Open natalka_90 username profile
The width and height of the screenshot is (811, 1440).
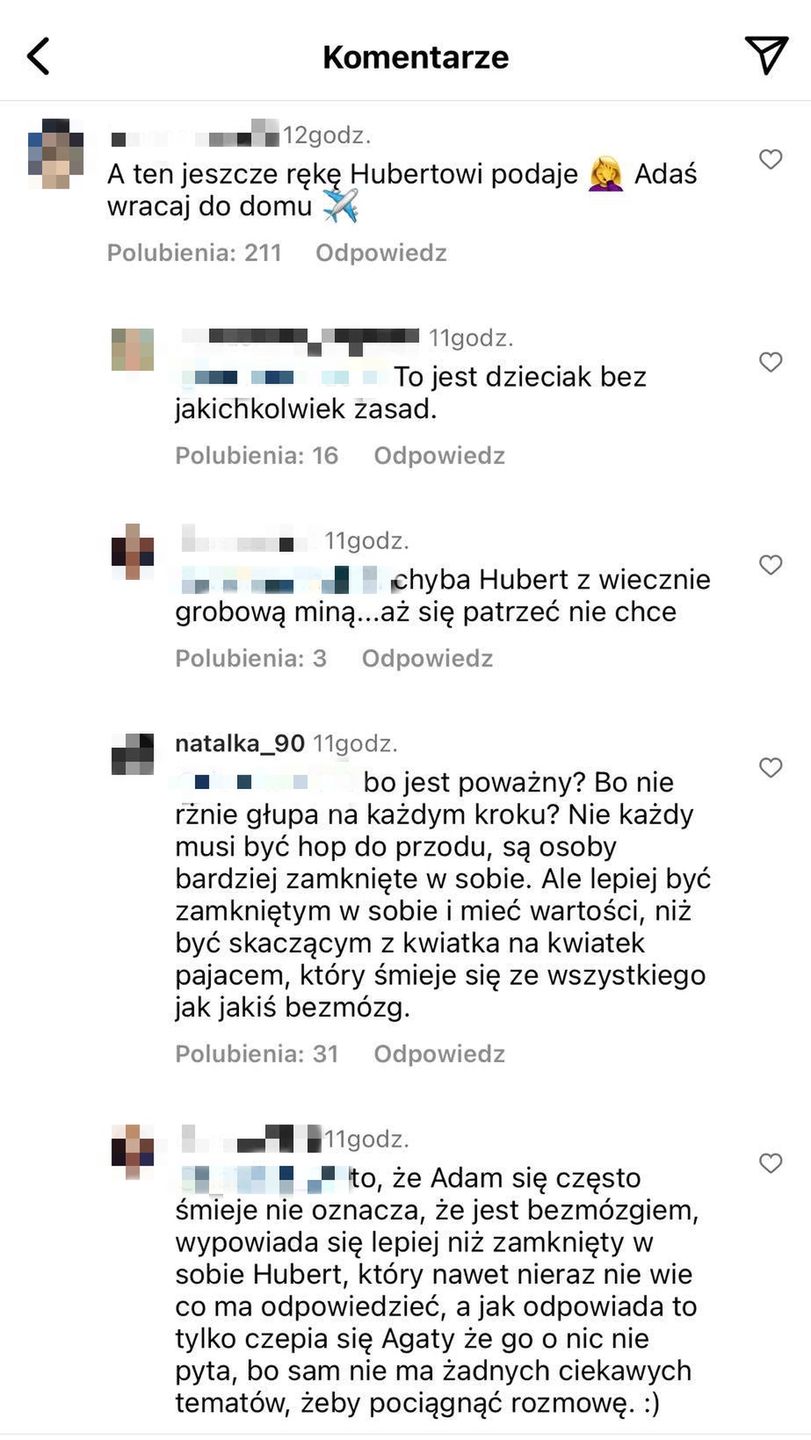click(240, 744)
